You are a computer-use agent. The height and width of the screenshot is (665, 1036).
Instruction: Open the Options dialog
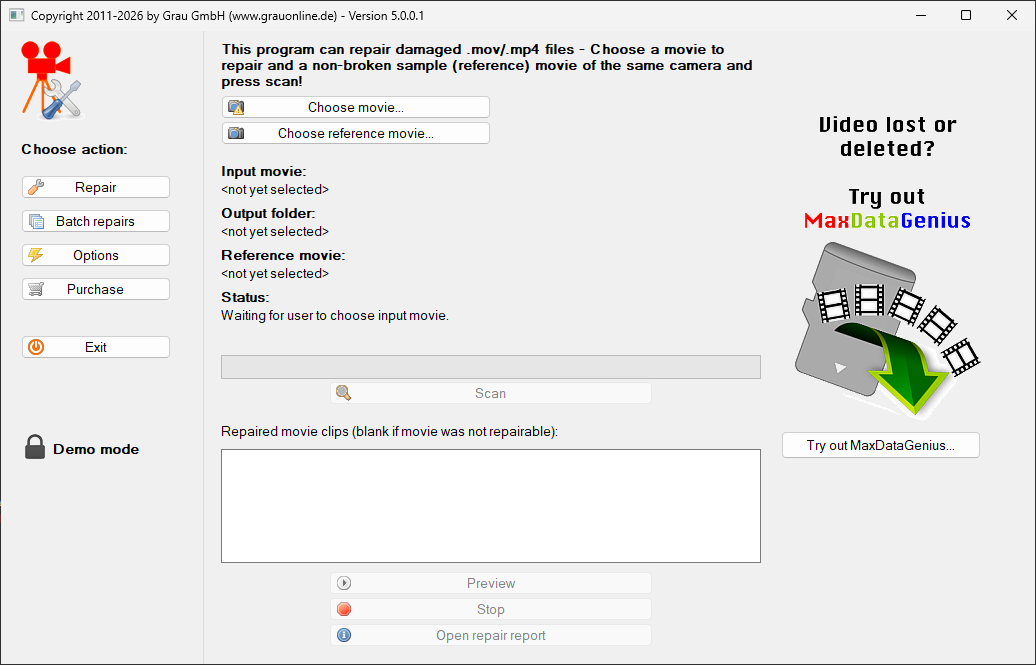(x=96, y=255)
